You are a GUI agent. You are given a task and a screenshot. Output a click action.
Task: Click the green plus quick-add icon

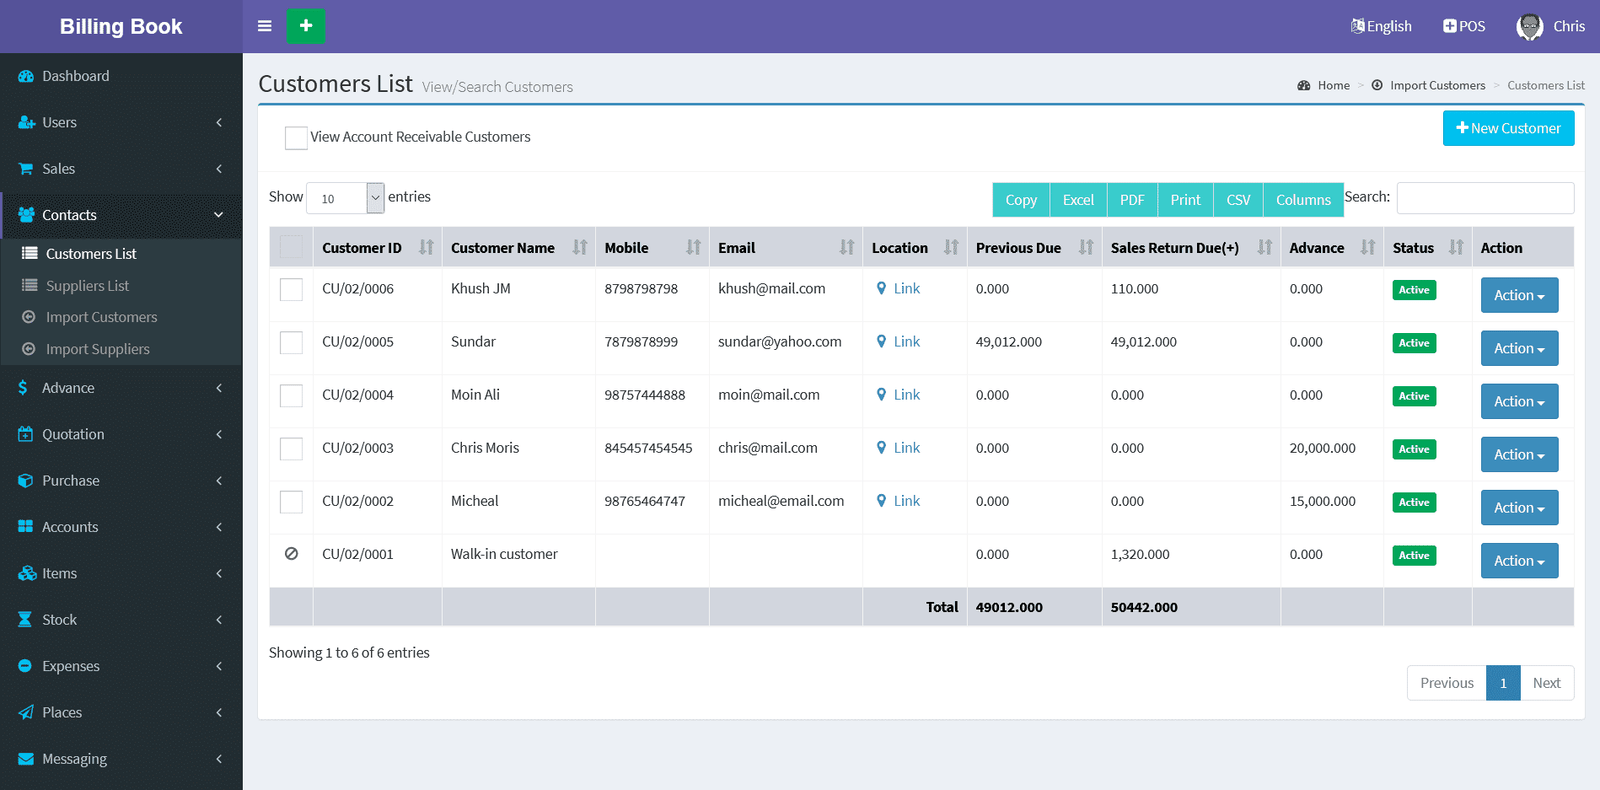point(306,26)
